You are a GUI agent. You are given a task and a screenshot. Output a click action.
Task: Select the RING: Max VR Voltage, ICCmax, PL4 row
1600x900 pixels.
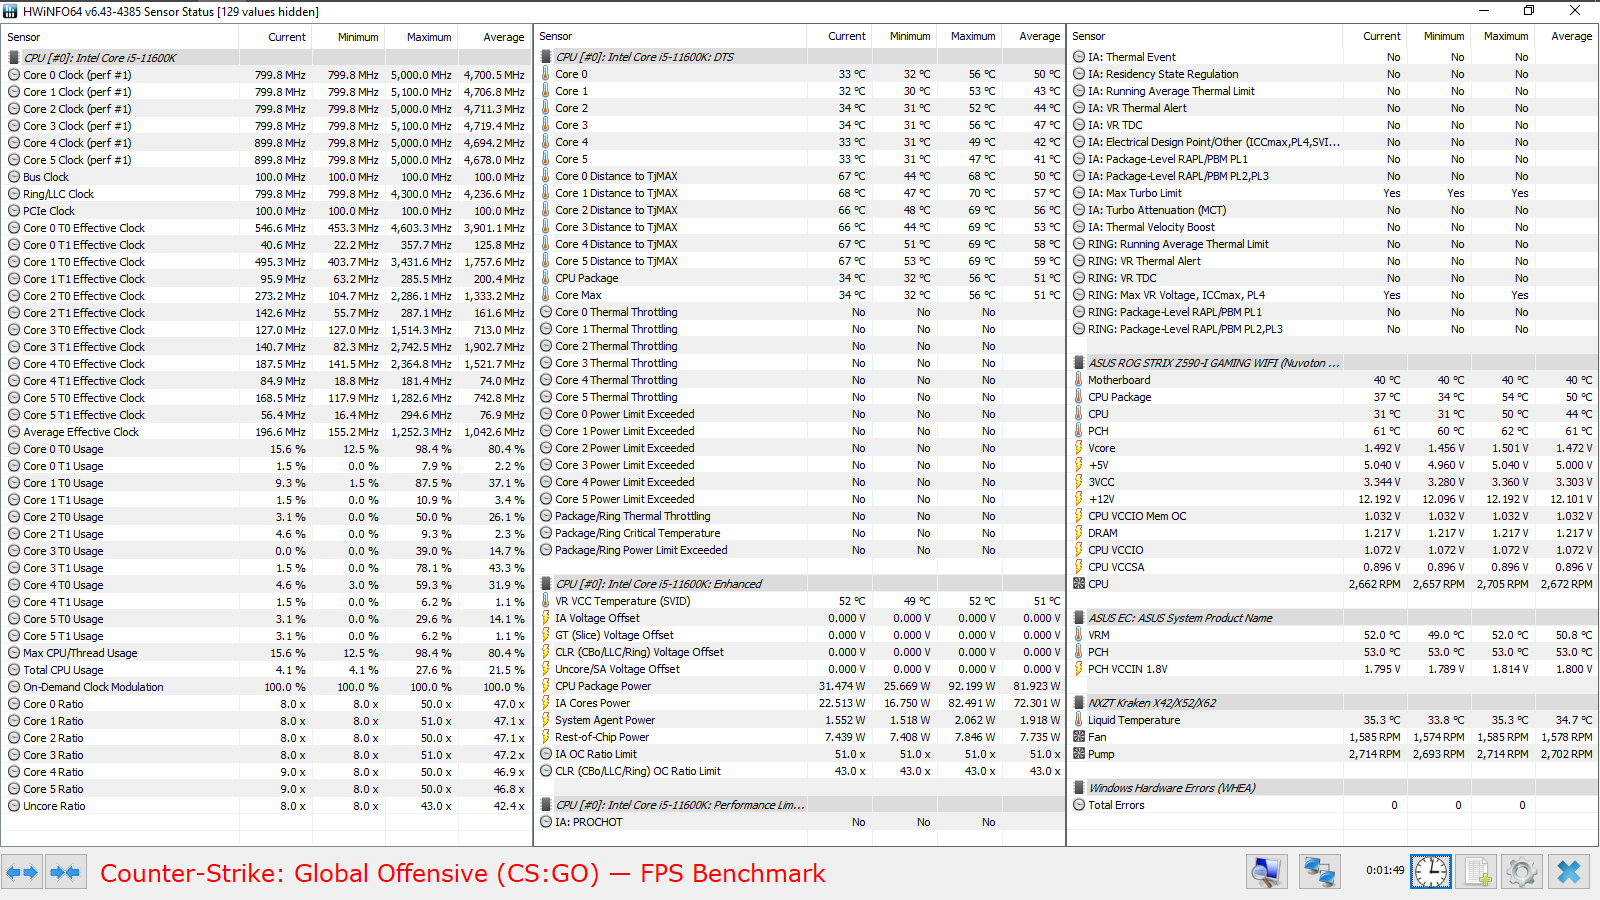tap(1333, 295)
